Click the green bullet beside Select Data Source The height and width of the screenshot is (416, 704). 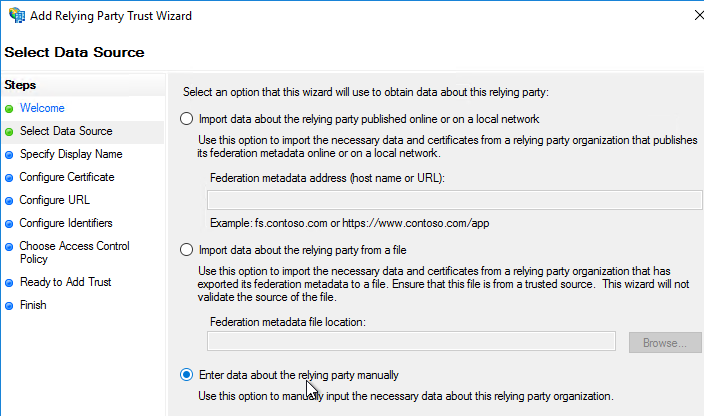tap(9, 131)
